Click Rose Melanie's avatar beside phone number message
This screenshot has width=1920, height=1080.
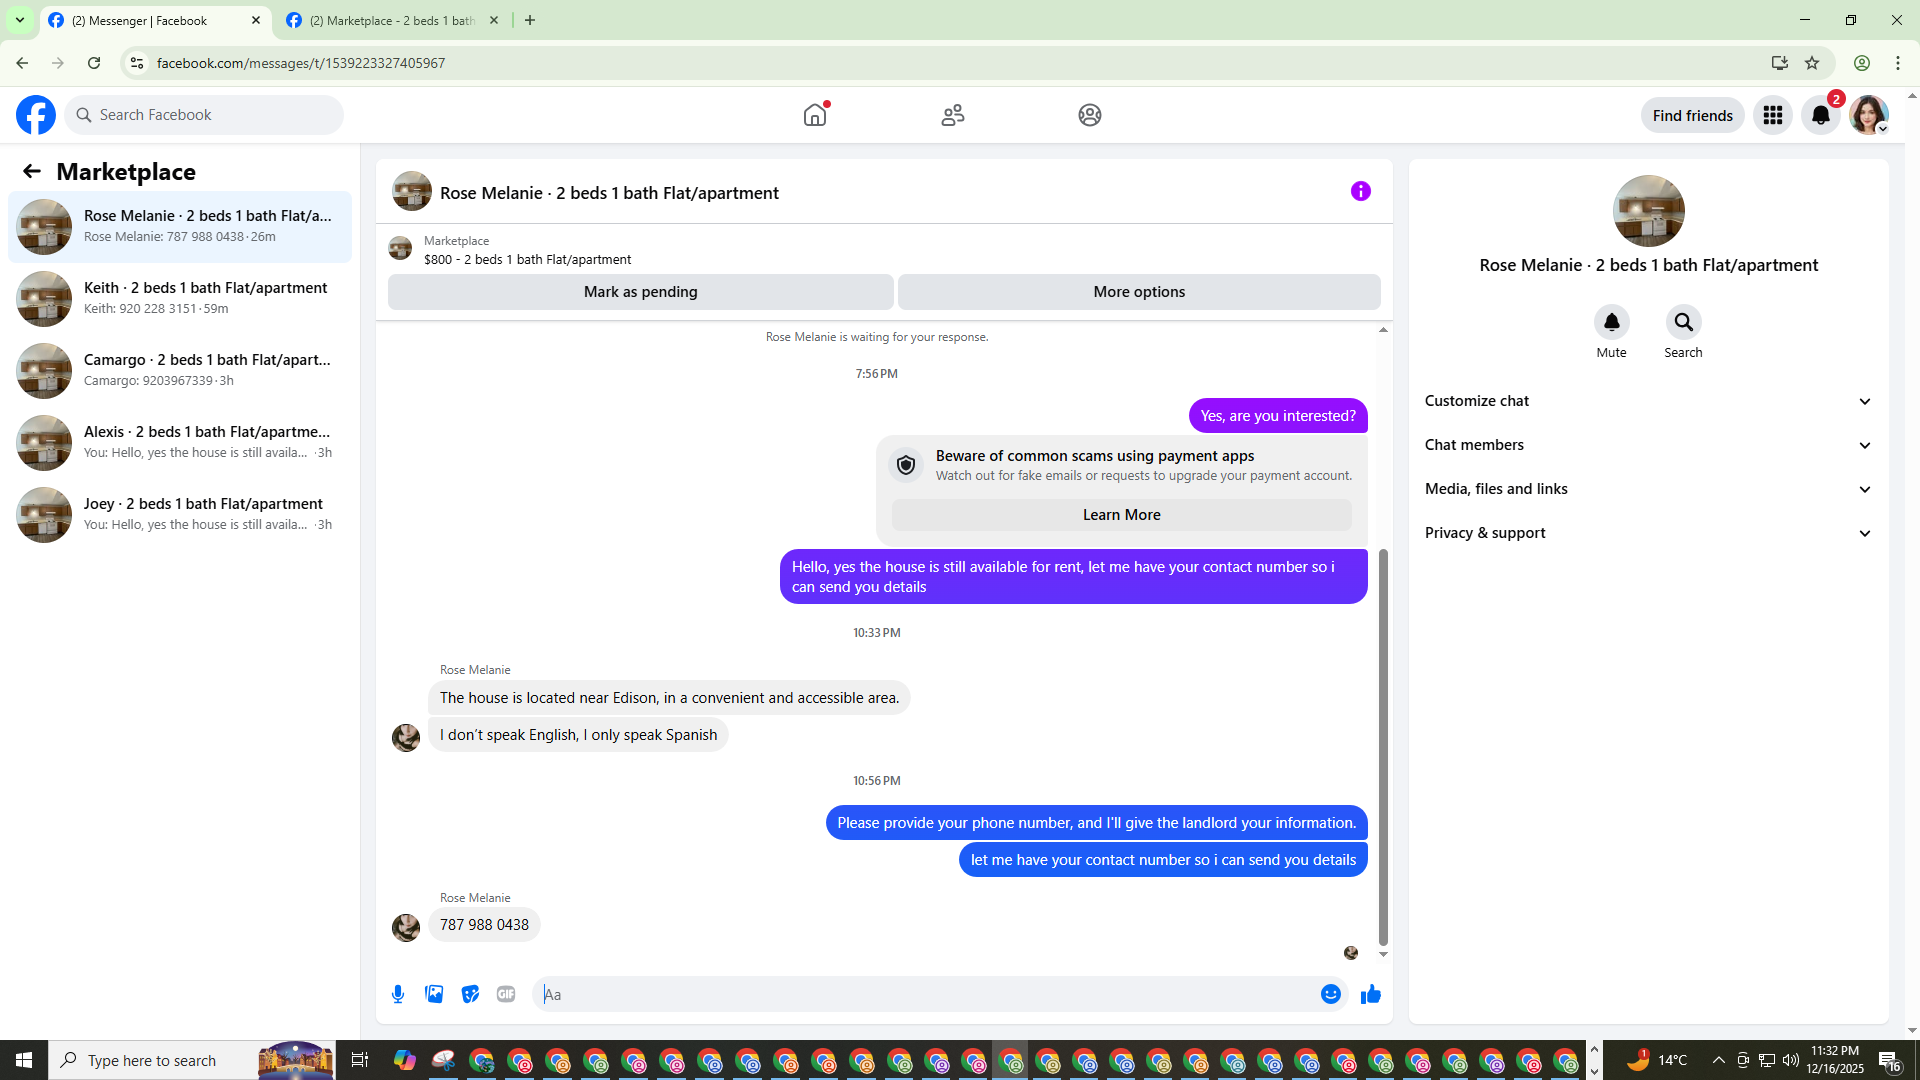click(406, 928)
